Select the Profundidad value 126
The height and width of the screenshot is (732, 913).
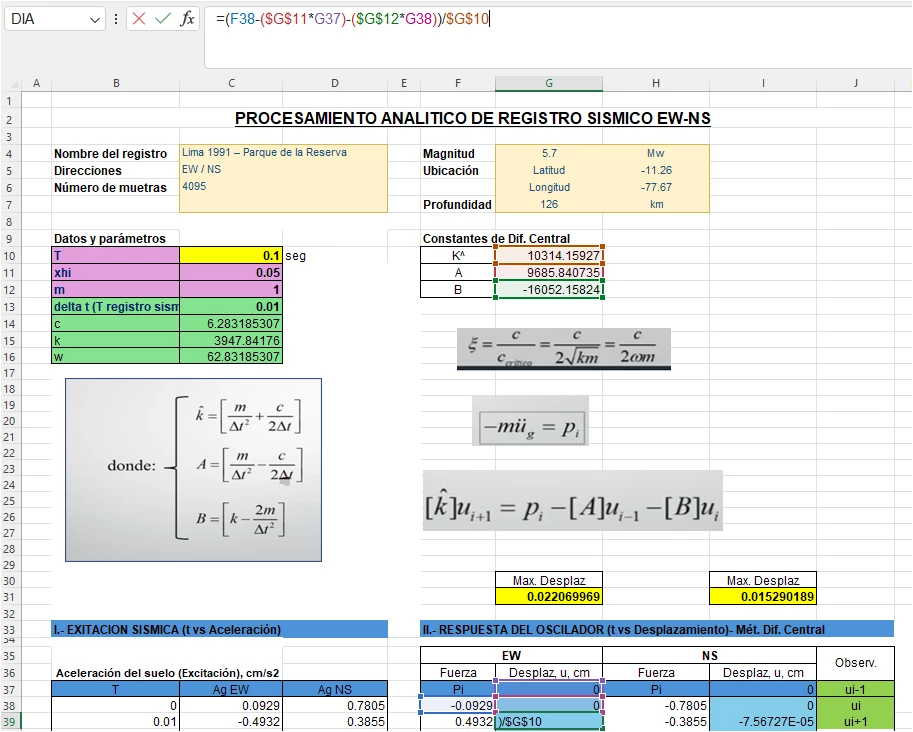(548, 204)
